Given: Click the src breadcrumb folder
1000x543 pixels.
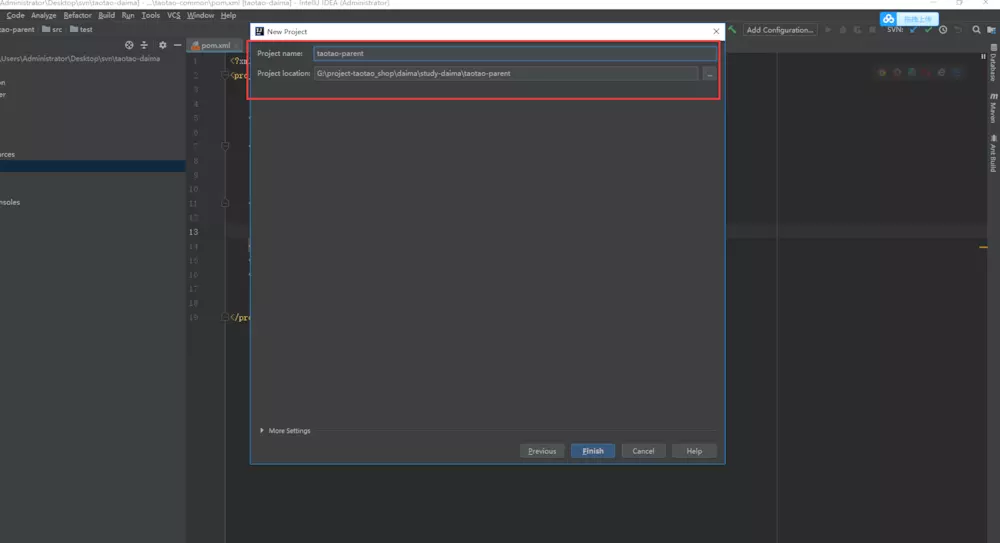Looking at the screenshot, I should [52, 29].
